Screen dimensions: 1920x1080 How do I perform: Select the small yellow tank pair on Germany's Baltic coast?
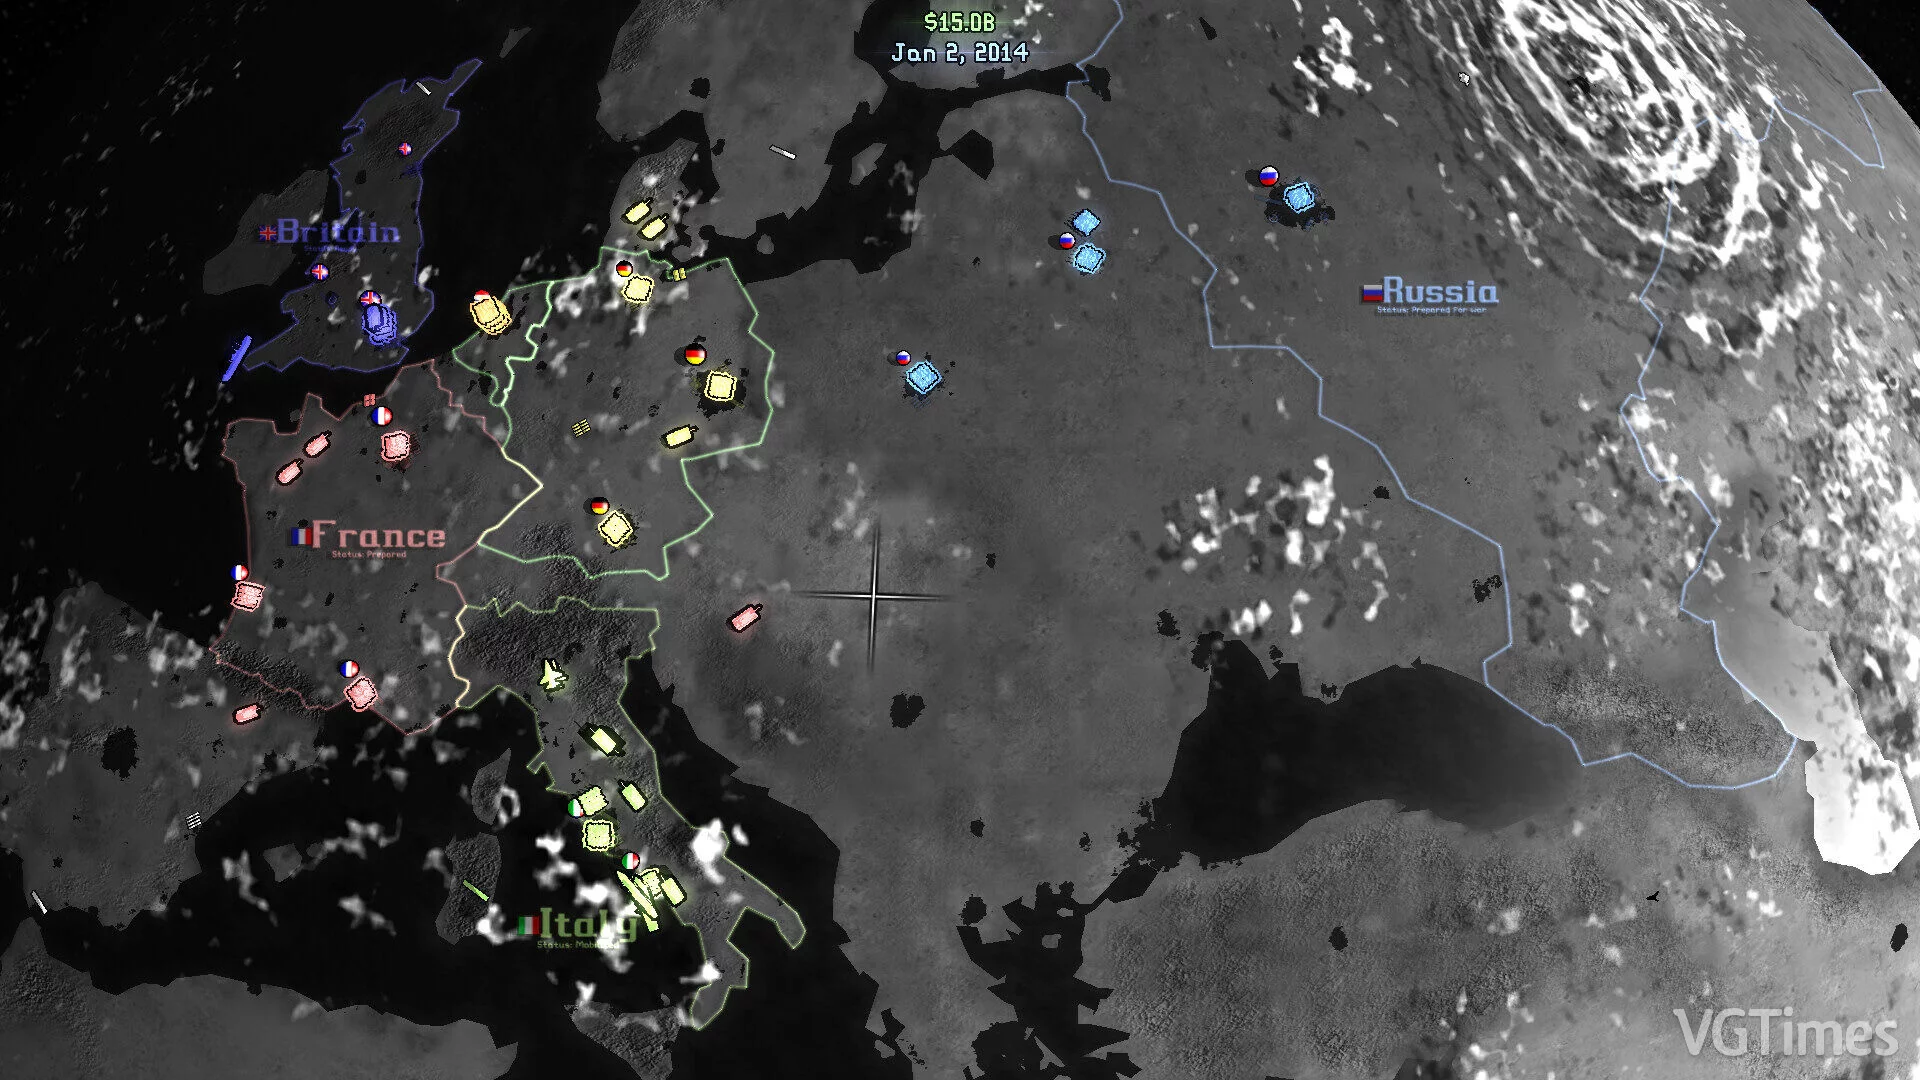tap(677, 274)
